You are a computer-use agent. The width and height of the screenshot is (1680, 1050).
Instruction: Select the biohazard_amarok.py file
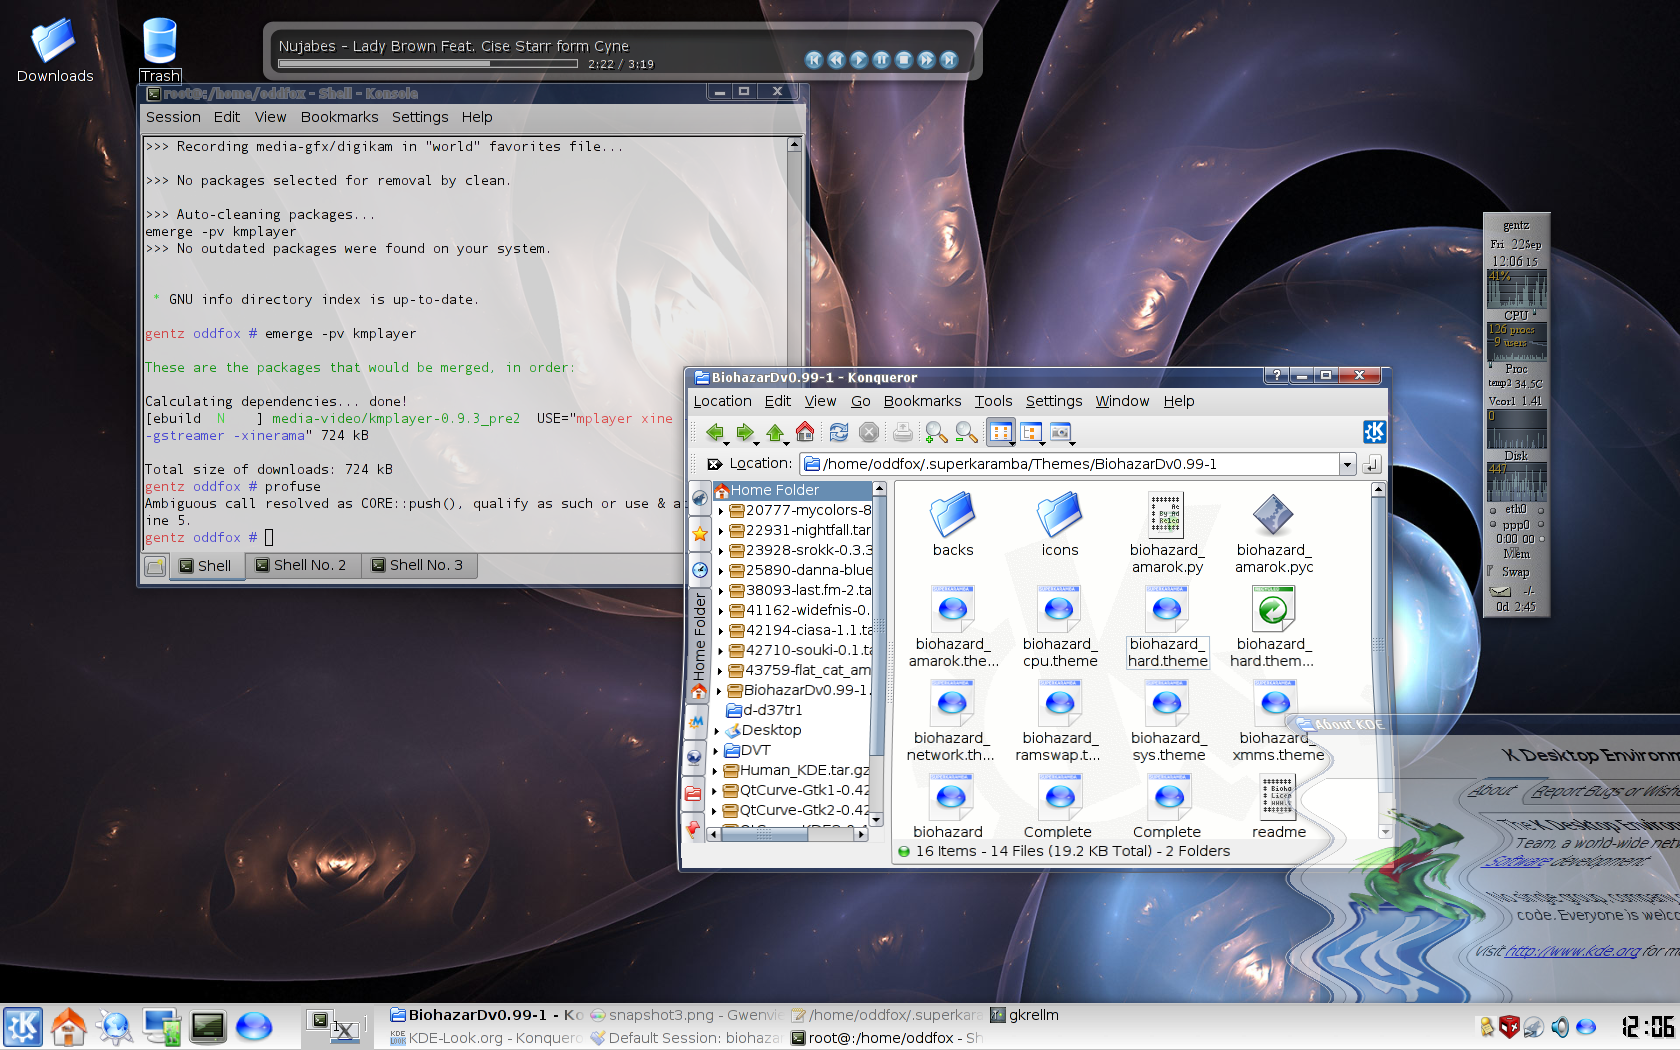coord(1167,533)
